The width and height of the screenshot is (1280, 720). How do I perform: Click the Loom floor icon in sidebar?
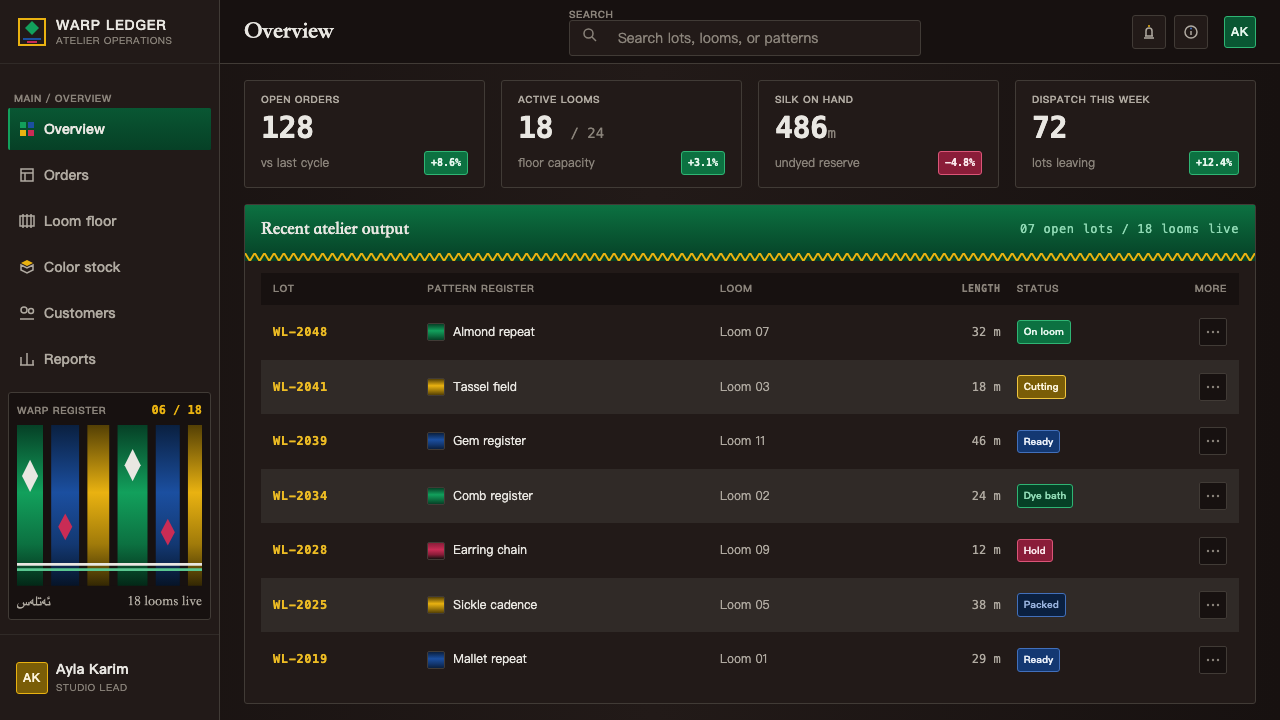(x=27, y=221)
